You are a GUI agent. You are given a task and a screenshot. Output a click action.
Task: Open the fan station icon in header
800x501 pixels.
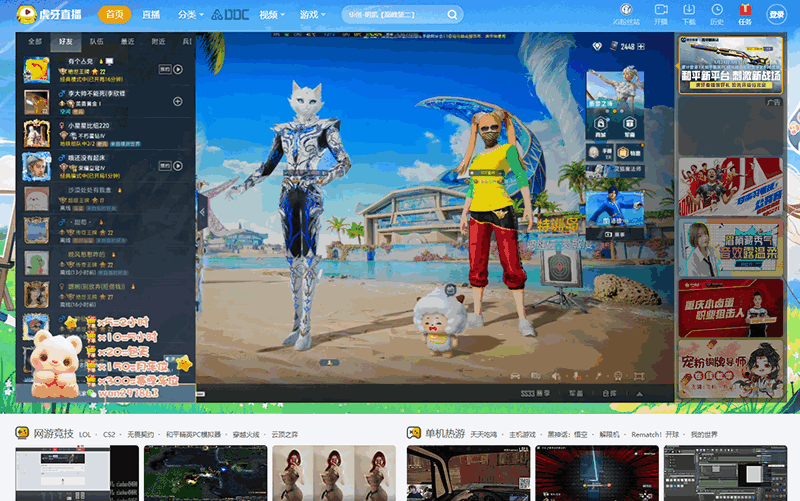pos(626,14)
